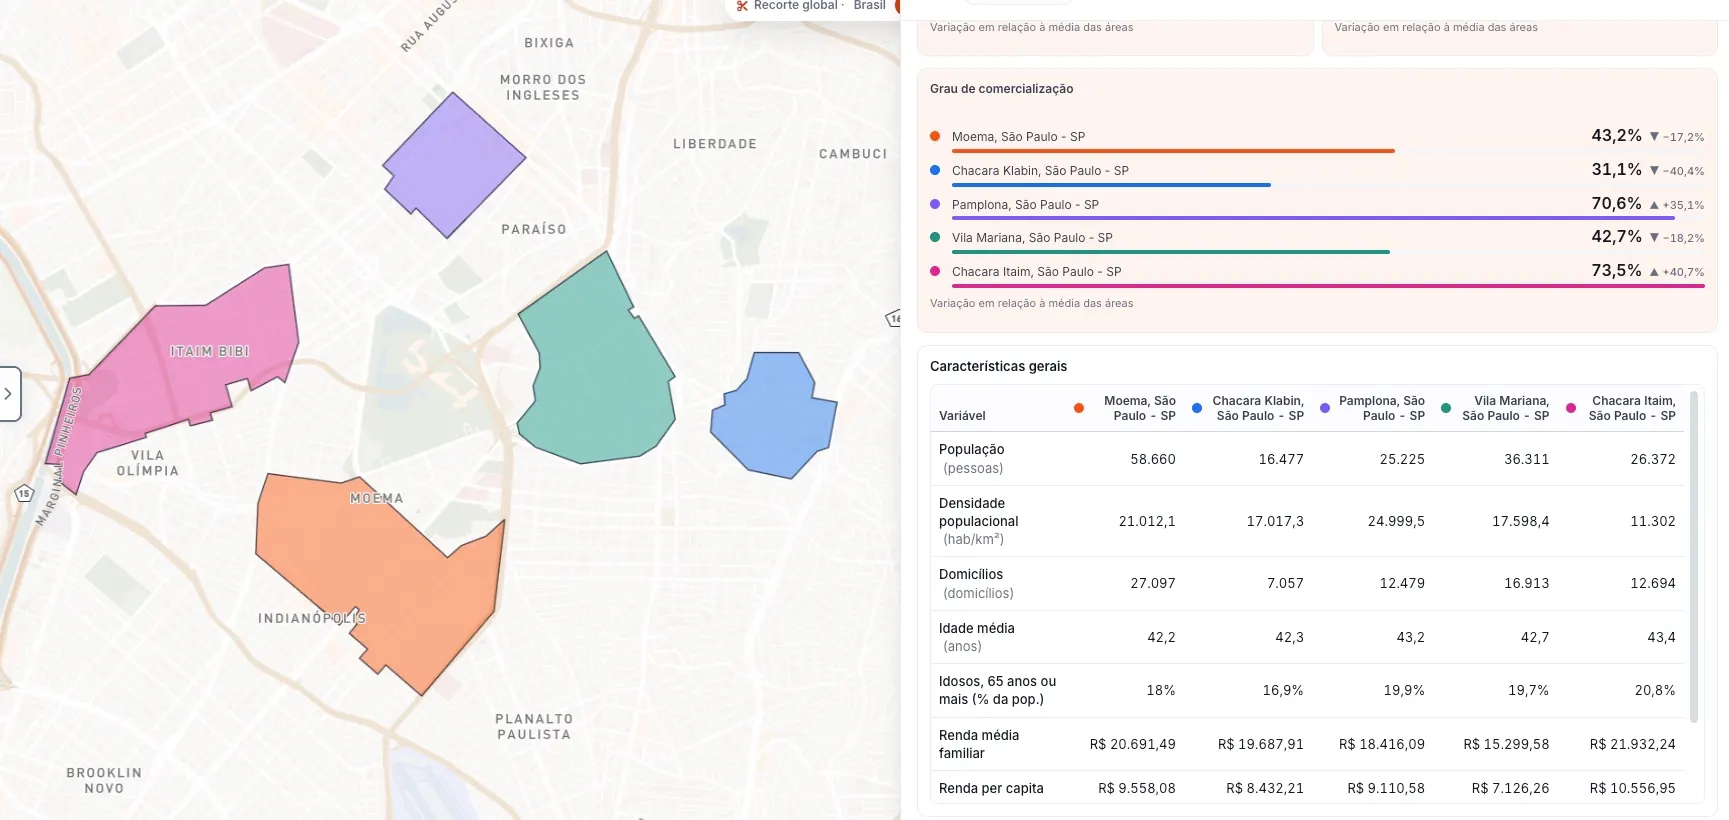The image size is (1729, 820).
Task: Click the down arrow next to -17,2%
Action: (1654, 137)
